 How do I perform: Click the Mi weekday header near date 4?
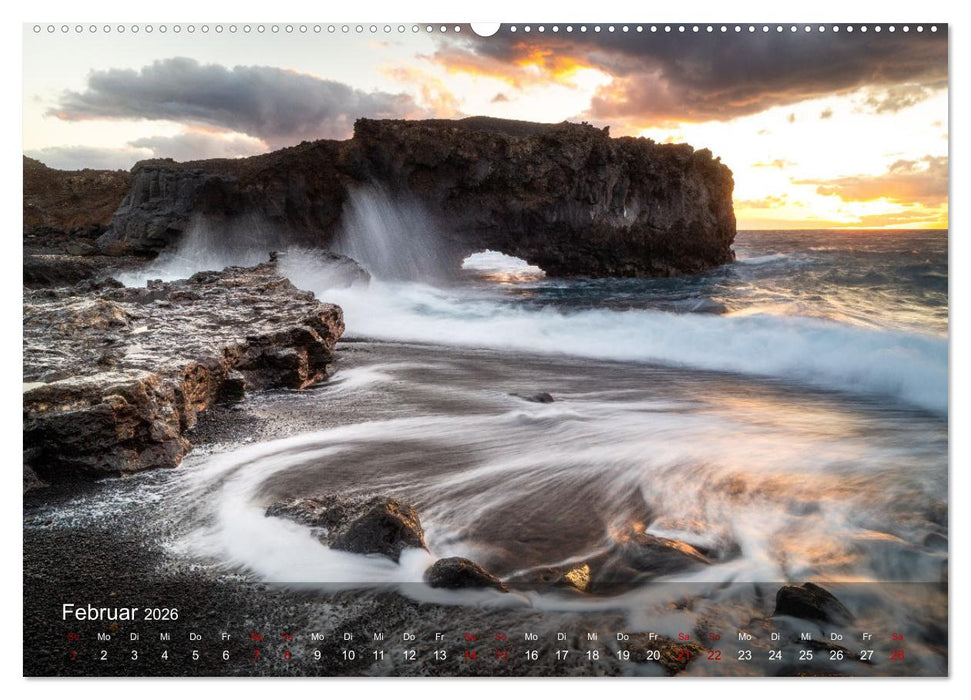coord(163,636)
